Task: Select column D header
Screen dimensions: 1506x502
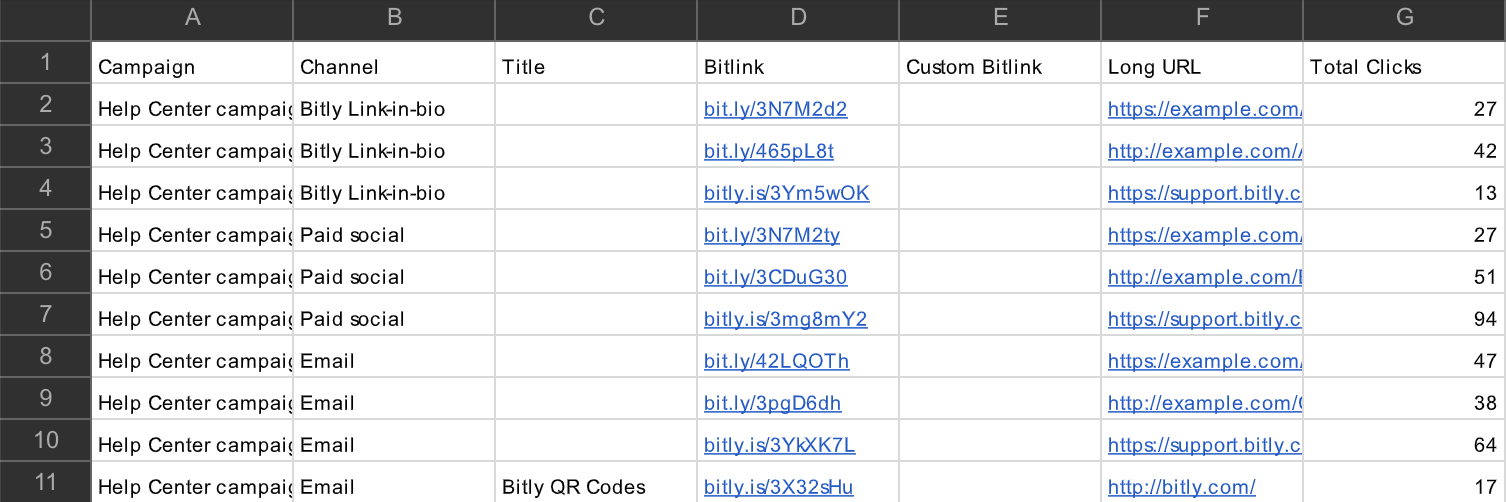Action: [797, 20]
